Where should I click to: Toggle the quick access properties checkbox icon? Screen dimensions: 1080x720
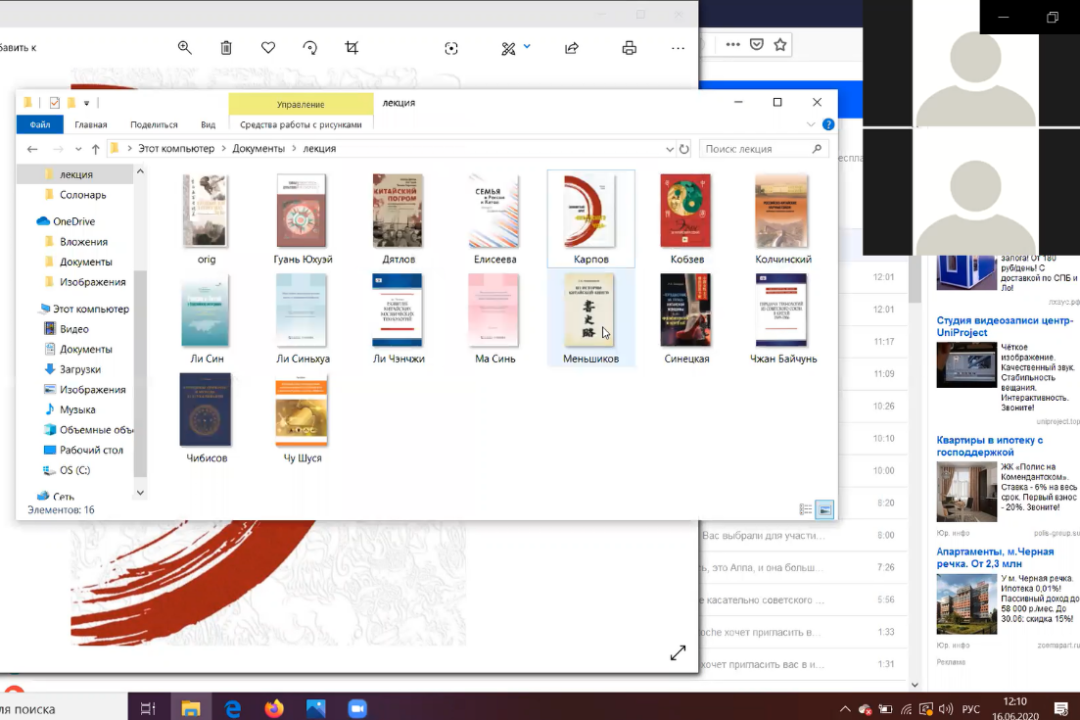point(54,103)
